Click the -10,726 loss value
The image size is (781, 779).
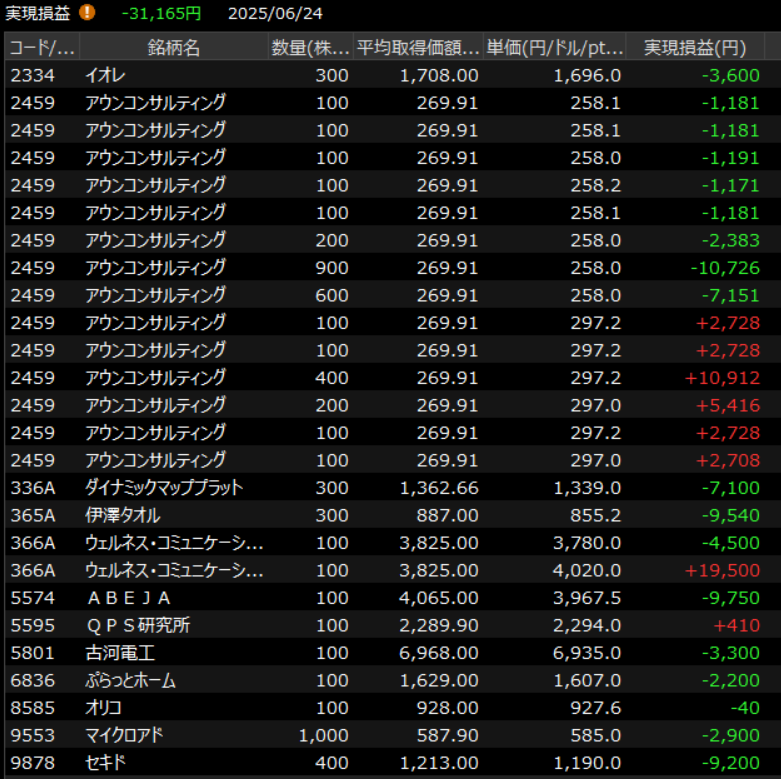tap(725, 268)
